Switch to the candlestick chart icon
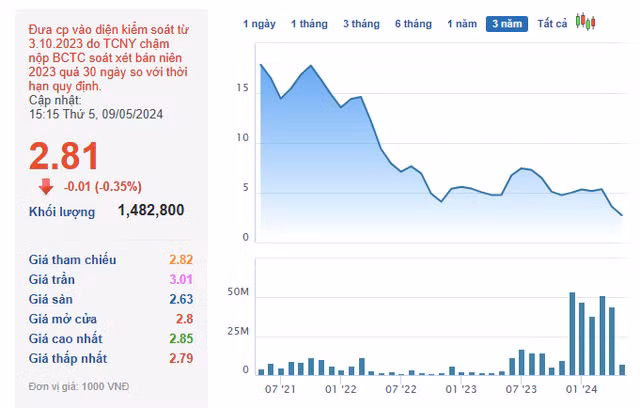640x408 pixels. tap(585, 22)
